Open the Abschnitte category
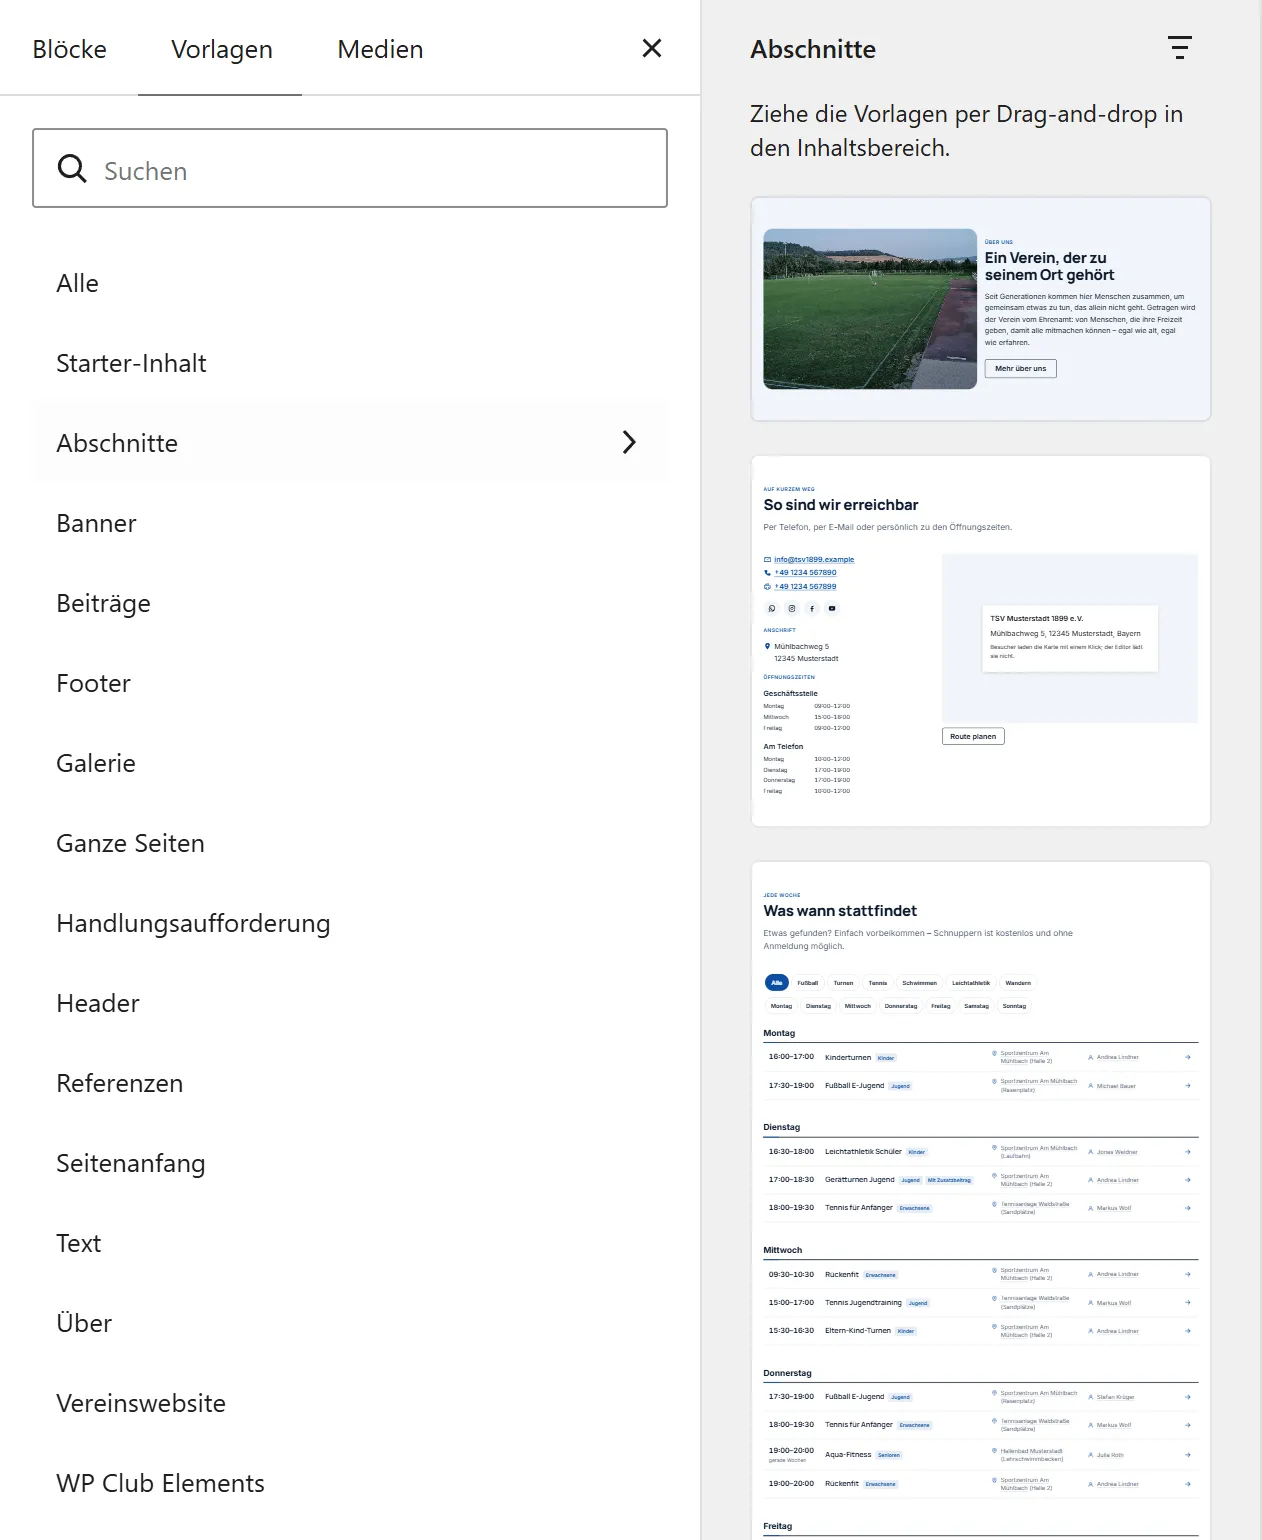This screenshot has width=1262, height=1540. click(x=350, y=443)
